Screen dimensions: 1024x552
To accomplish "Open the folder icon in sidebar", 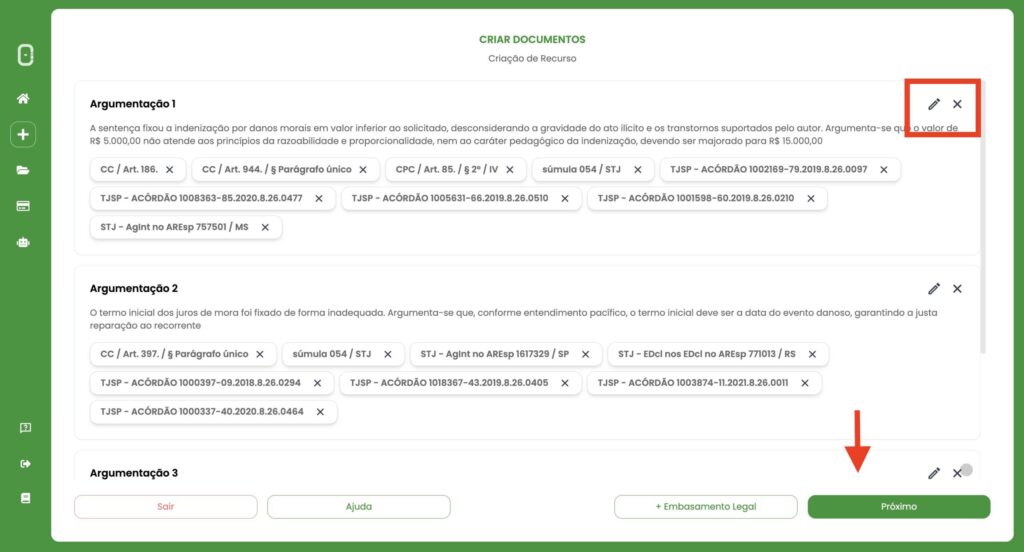I will (24, 170).
